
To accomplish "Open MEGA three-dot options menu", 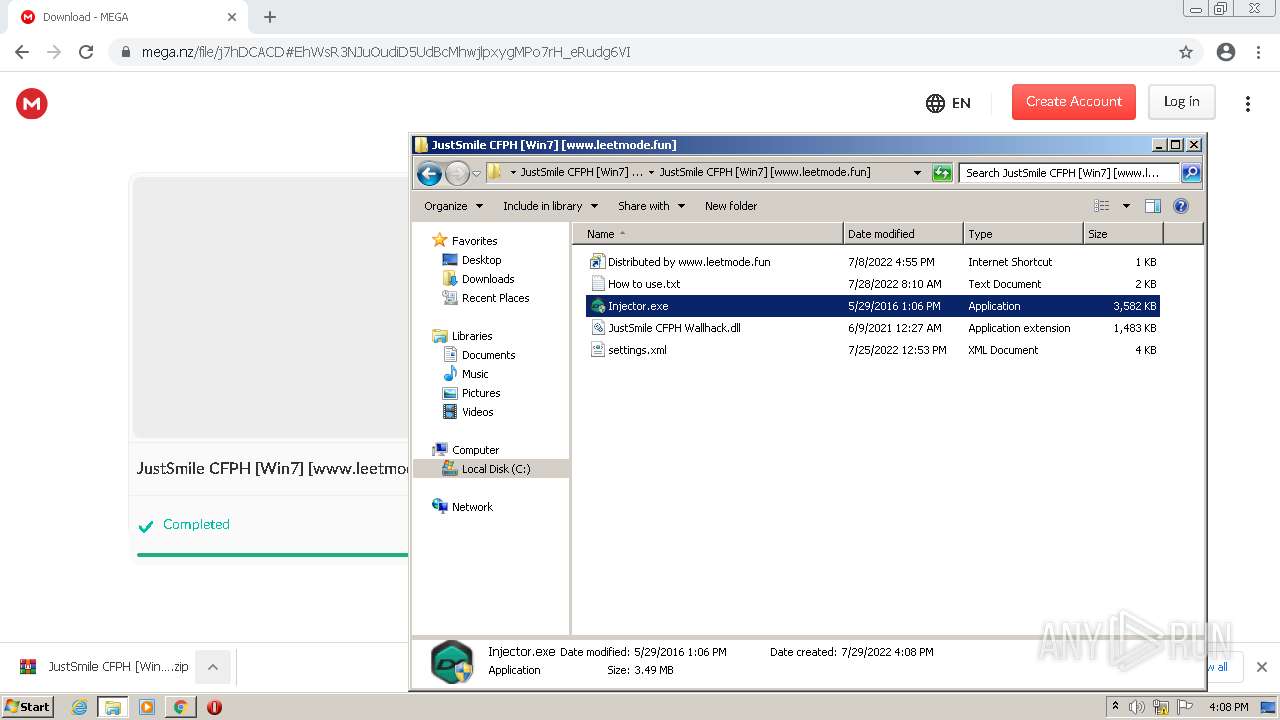I will pos(1247,103).
